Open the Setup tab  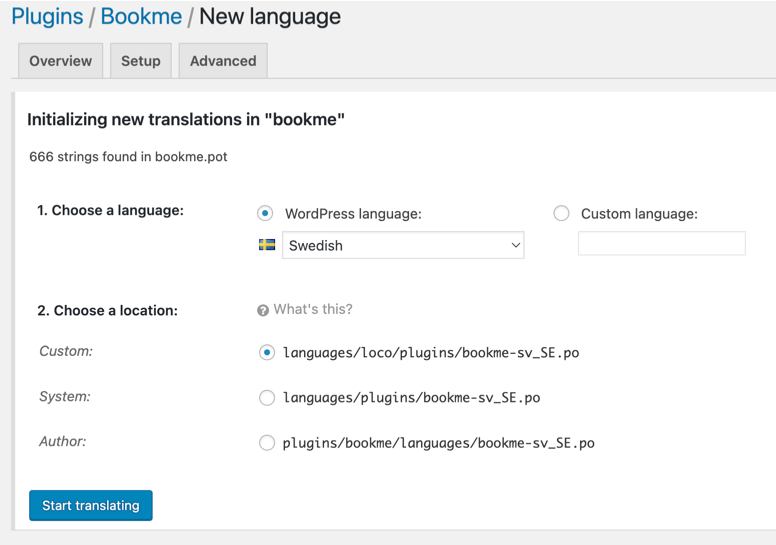pos(141,61)
